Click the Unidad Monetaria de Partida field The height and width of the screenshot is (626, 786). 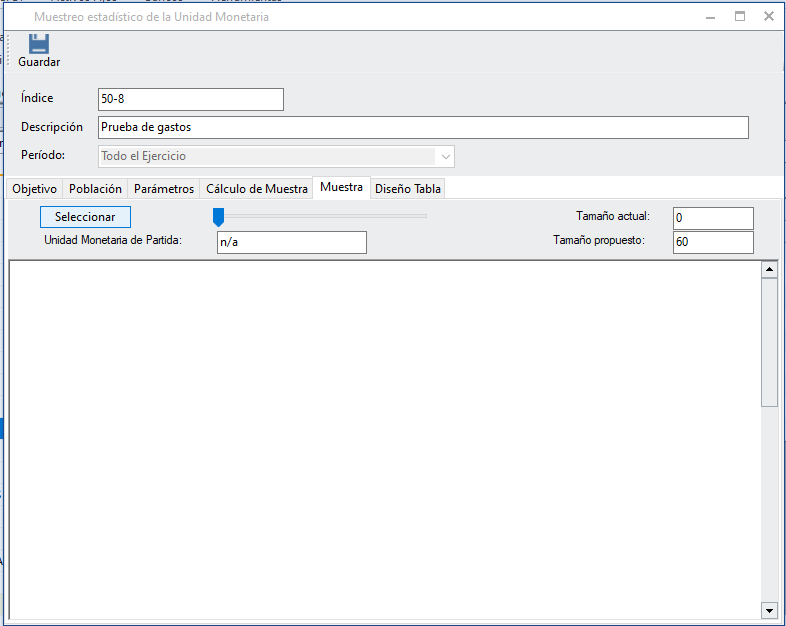coord(291,242)
